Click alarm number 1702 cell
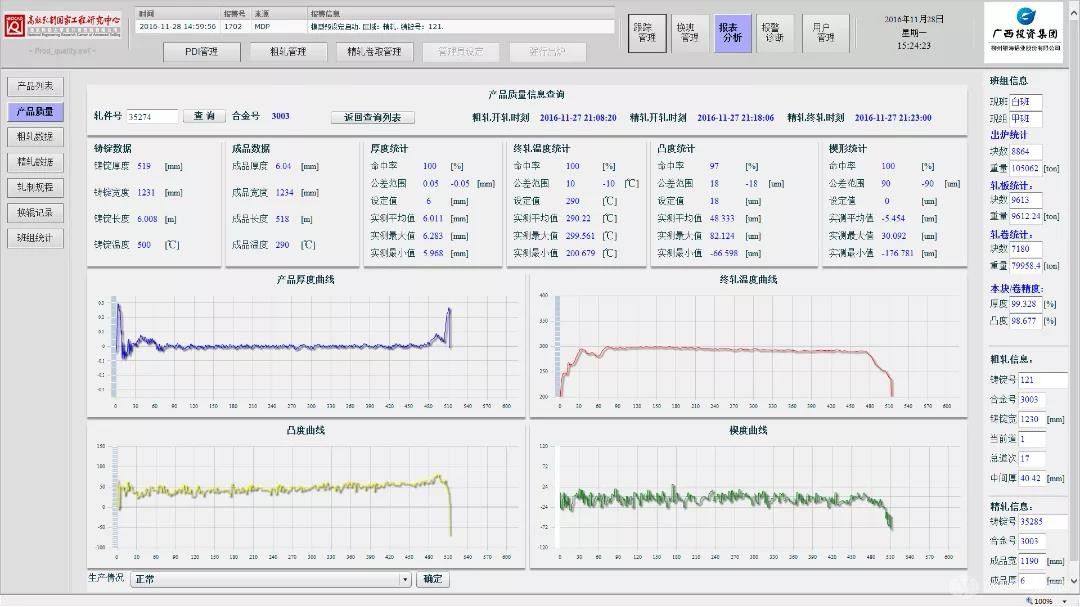Screen dimensions: 1080x607 pyautogui.click(x=233, y=26)
